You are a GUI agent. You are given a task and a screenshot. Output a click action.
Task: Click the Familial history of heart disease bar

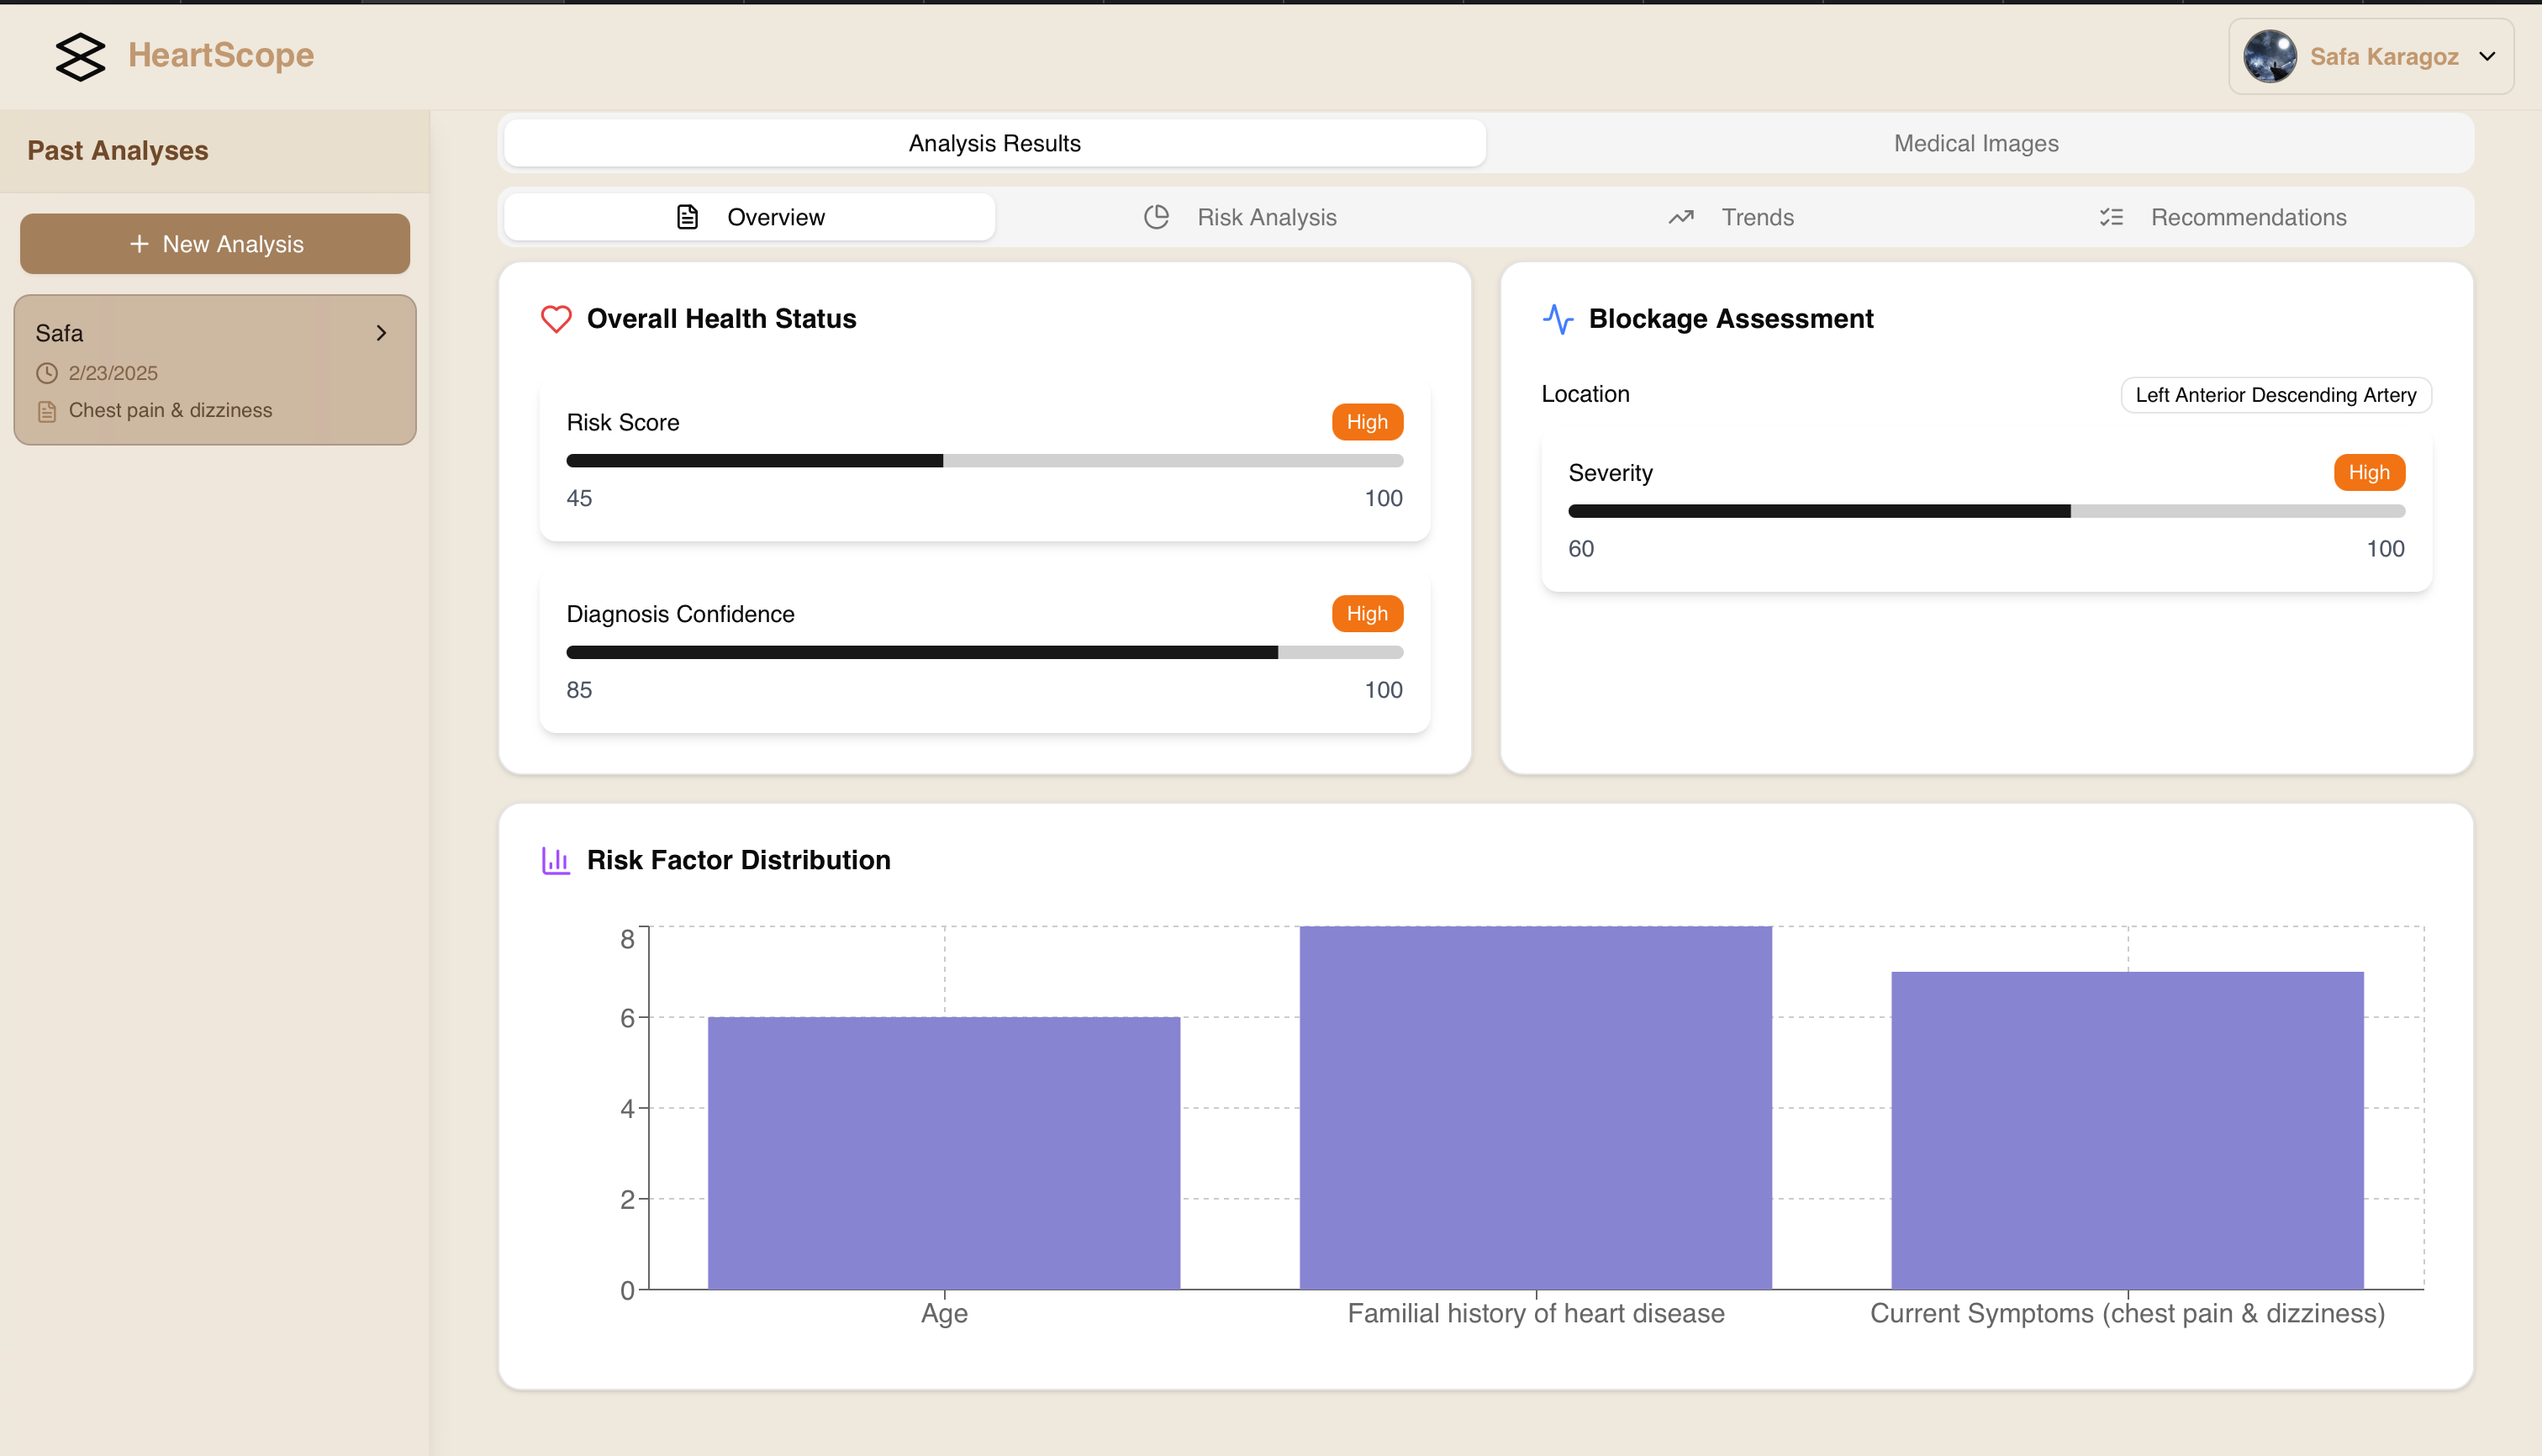[1535, 1106]
